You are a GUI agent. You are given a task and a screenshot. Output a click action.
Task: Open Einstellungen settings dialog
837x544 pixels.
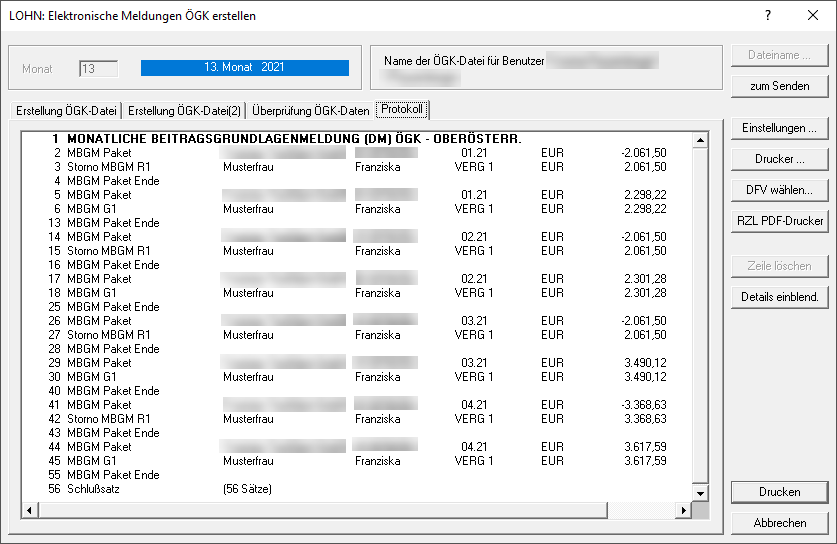click(x=779, y=128)
